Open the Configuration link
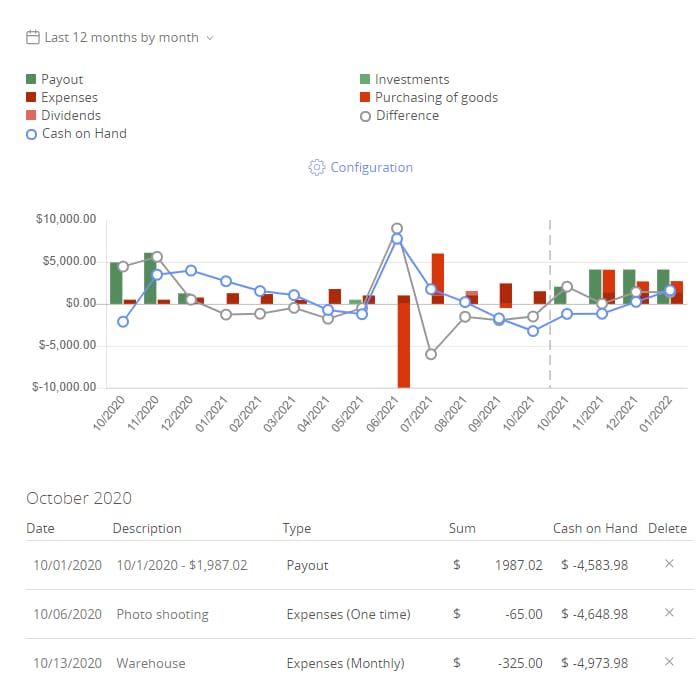The height and width of the screenshot is (700, 700). click(371, 167)
